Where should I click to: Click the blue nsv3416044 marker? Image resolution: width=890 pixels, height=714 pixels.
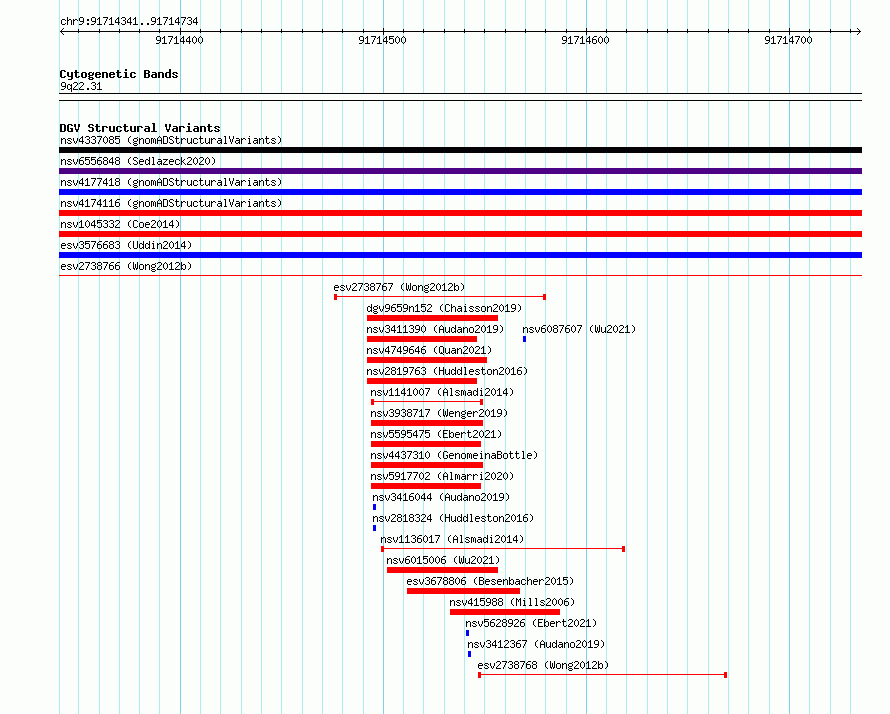click(x=375, y=507)
